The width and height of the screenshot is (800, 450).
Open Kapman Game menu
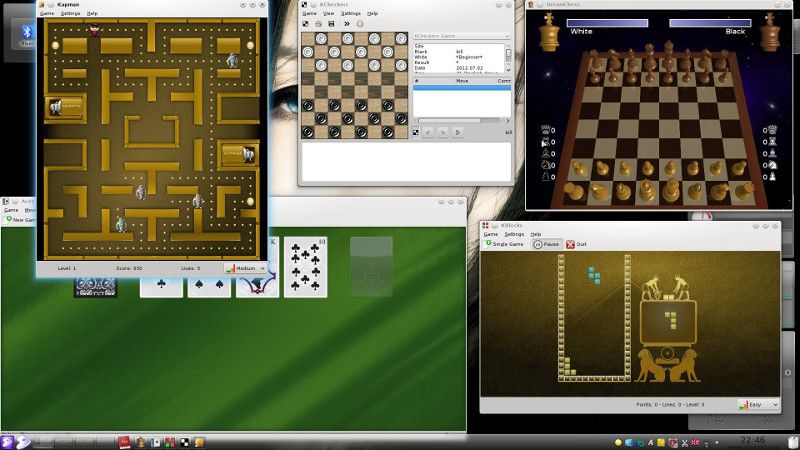(x=47, y=13)
